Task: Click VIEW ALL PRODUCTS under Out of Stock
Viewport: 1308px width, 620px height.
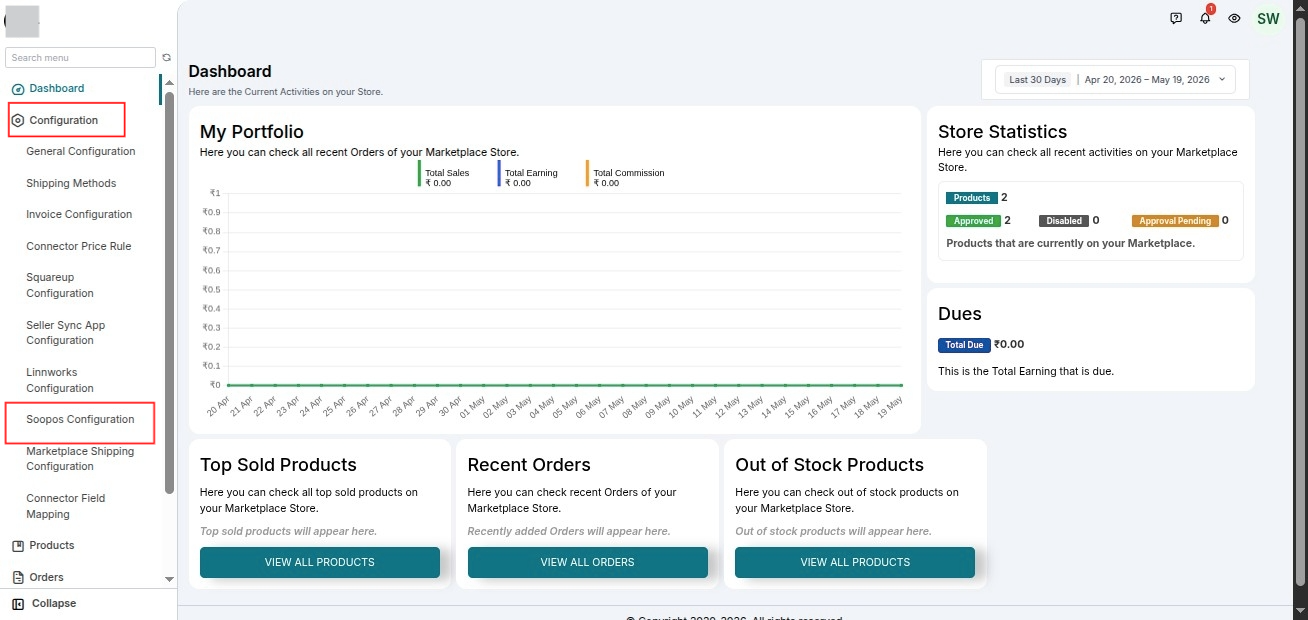Action: [x=855, y=562]
